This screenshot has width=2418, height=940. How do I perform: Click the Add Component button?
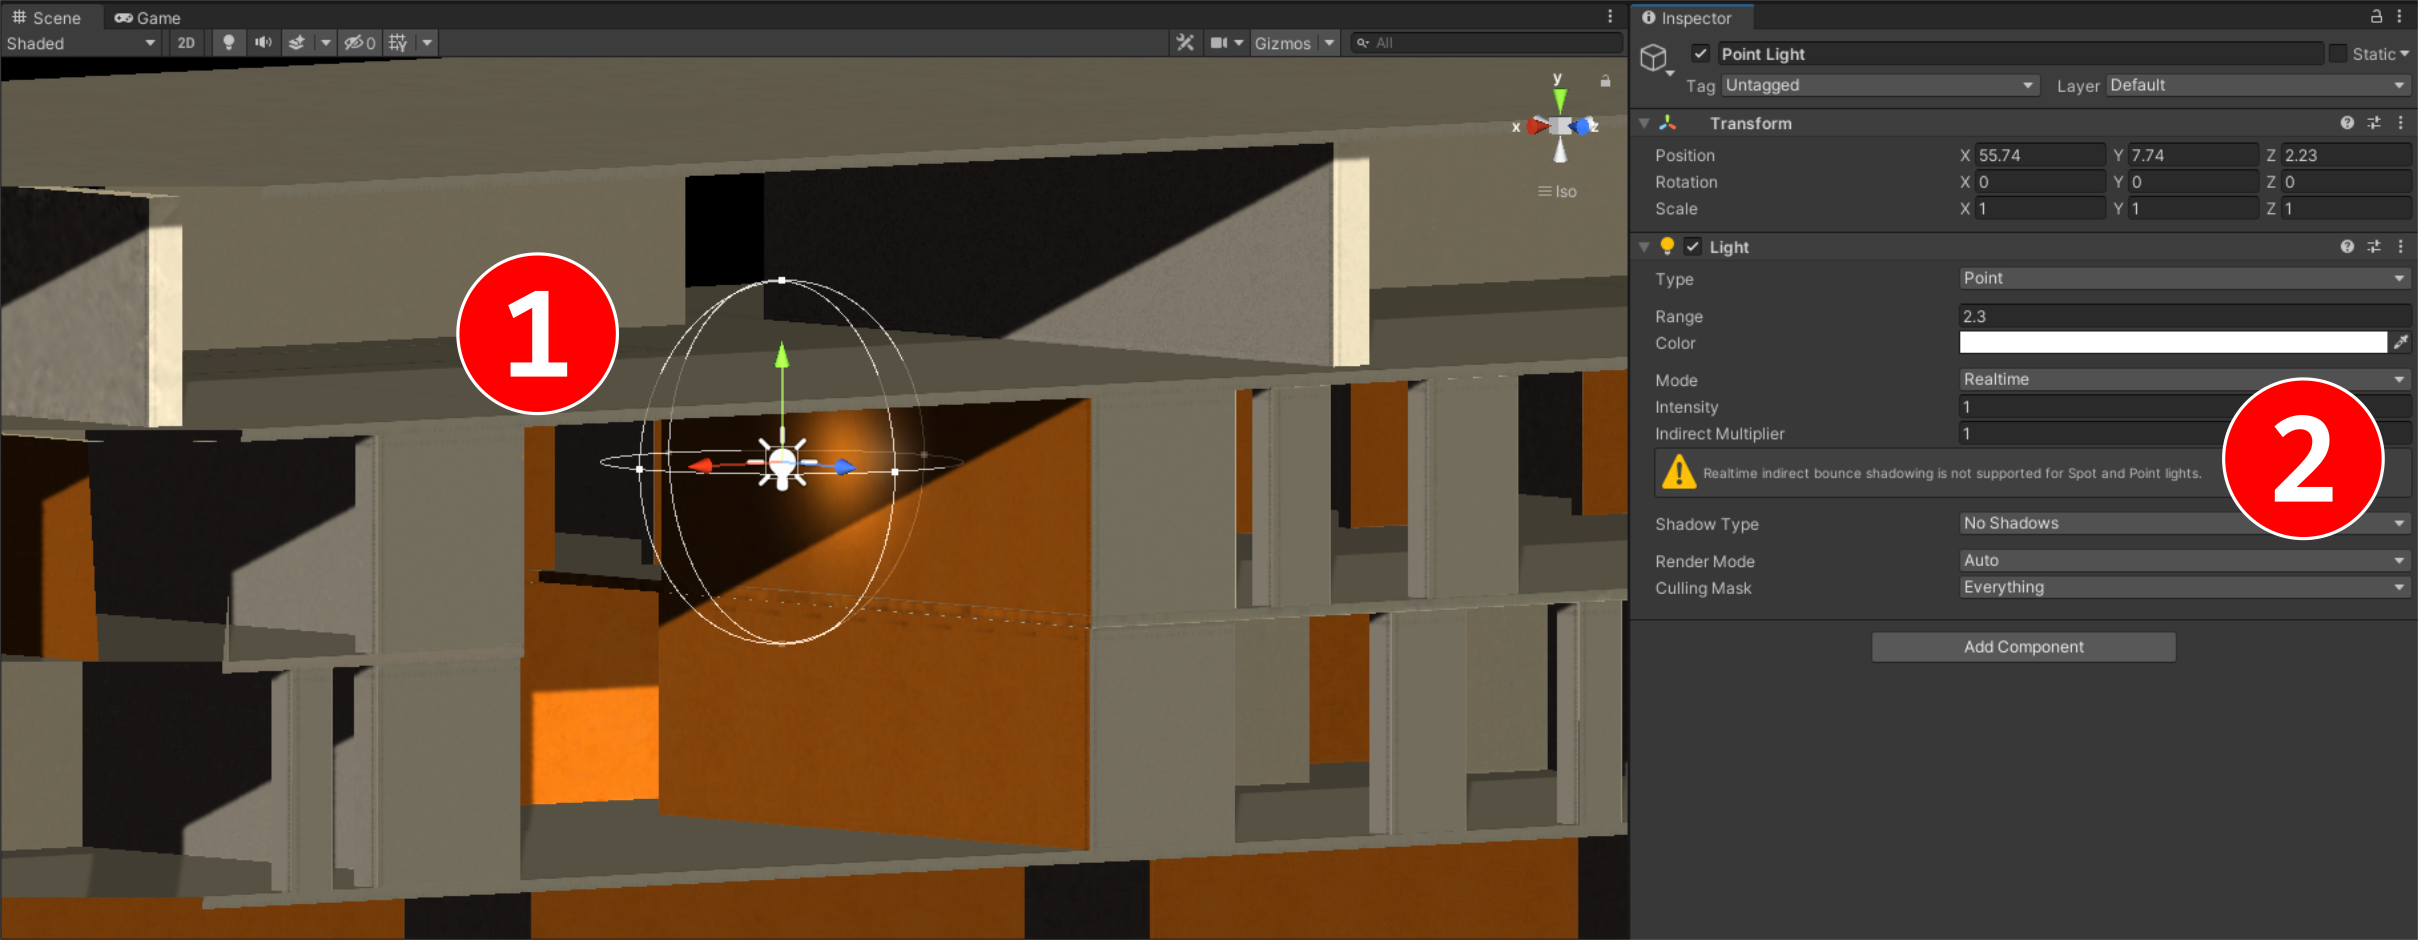[2023, 647]
